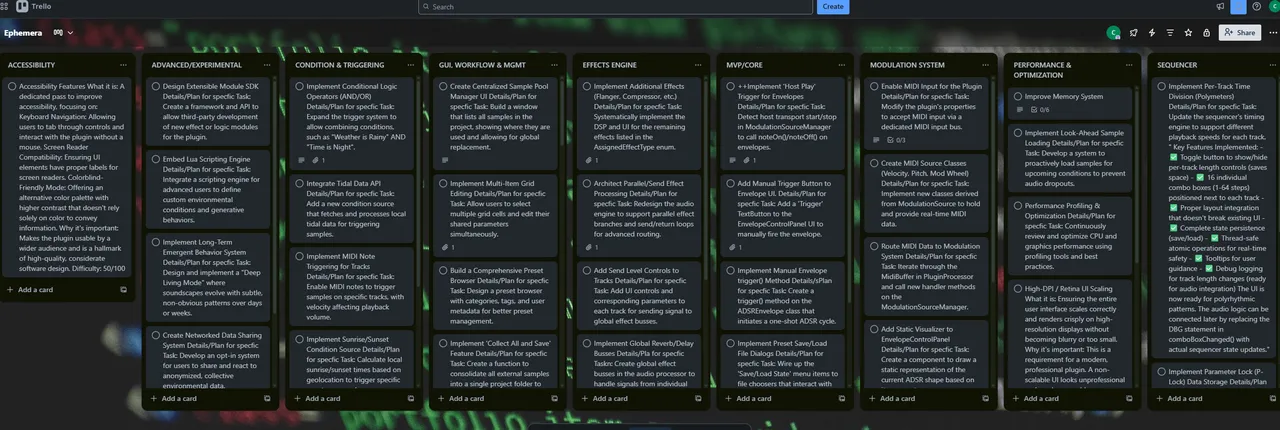This screenshot has width=1280, height=430.
Task: Click the Power-Ups rocket icon
Action: tap(1133, 32)
